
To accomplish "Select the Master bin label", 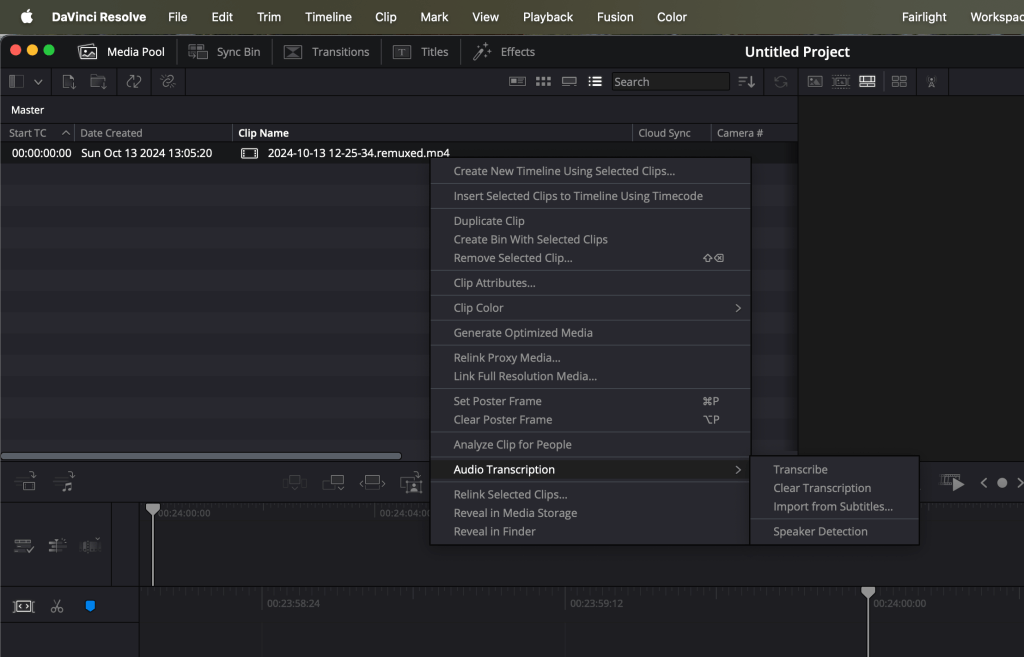I will [x=27, y=110].
